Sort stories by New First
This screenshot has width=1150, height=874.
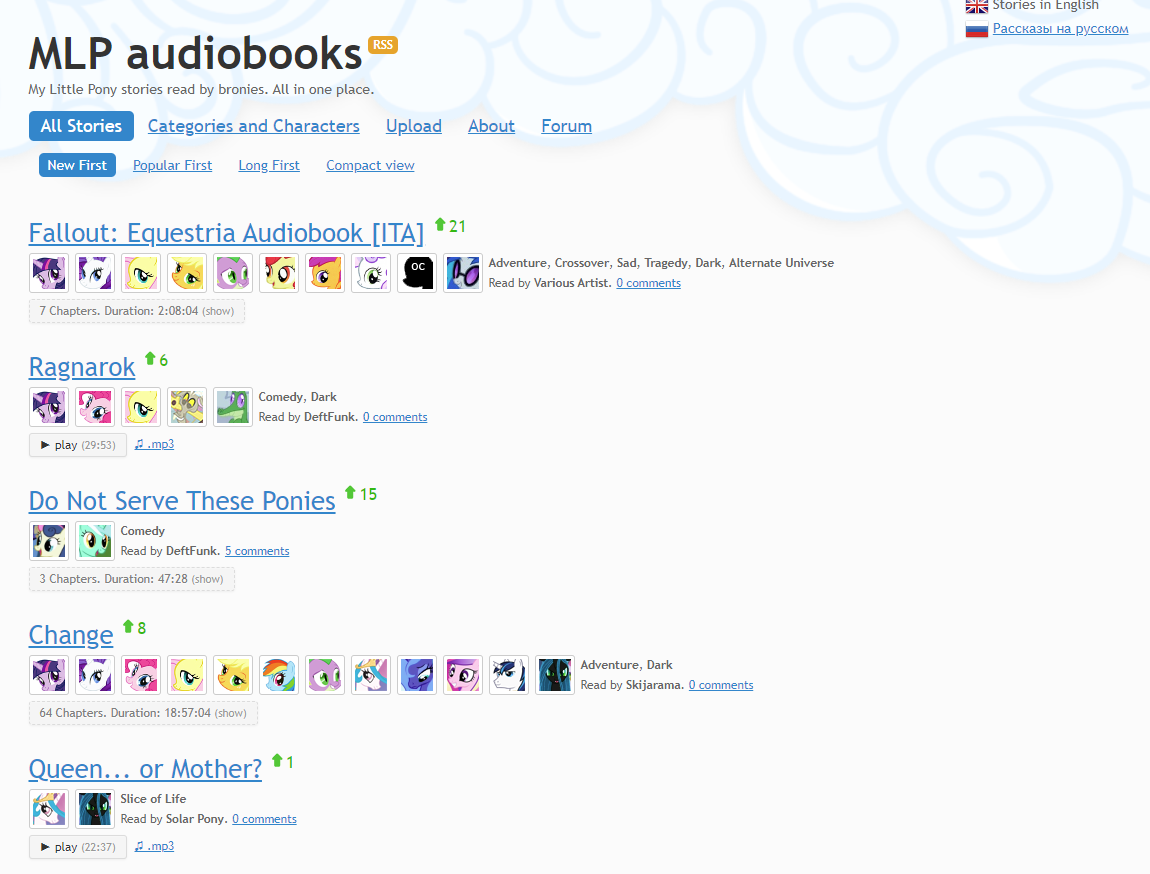tap(77, 165)
